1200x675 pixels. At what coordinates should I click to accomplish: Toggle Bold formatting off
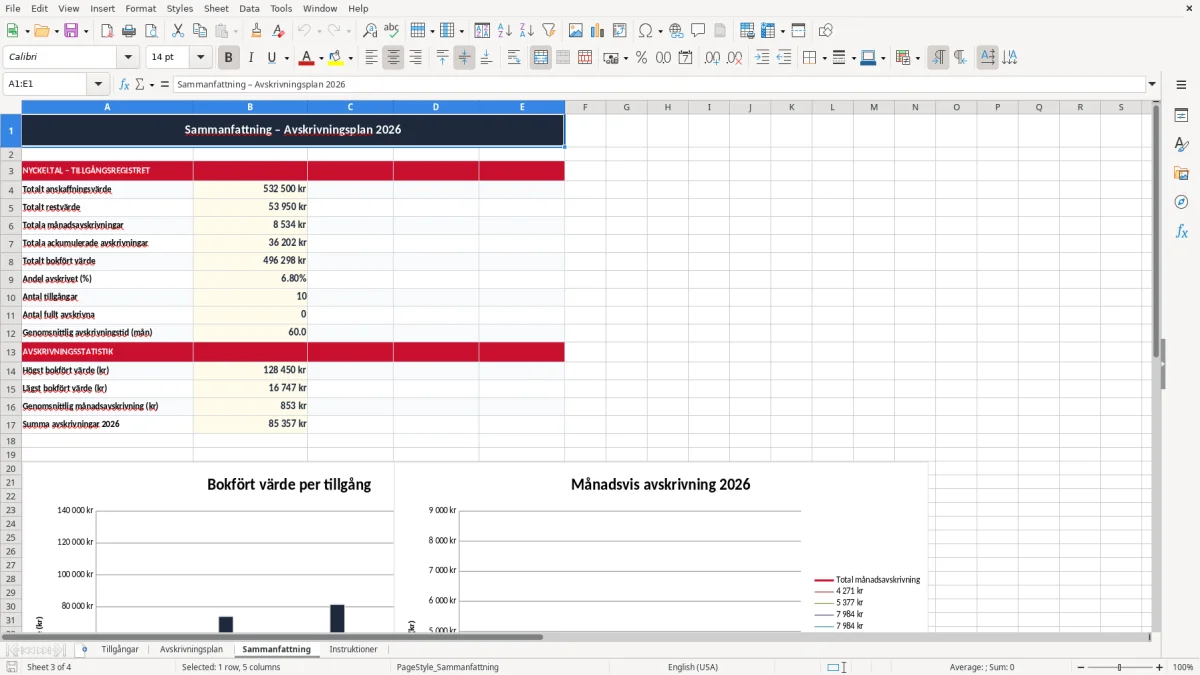click(x=229, y=58)
